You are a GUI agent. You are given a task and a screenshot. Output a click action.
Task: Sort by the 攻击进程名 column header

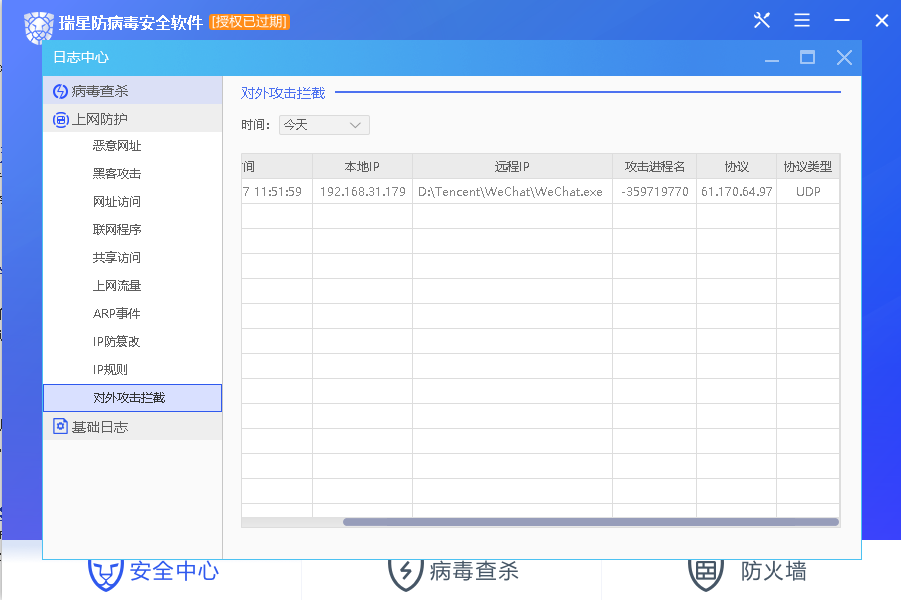(x=654, y=167)
